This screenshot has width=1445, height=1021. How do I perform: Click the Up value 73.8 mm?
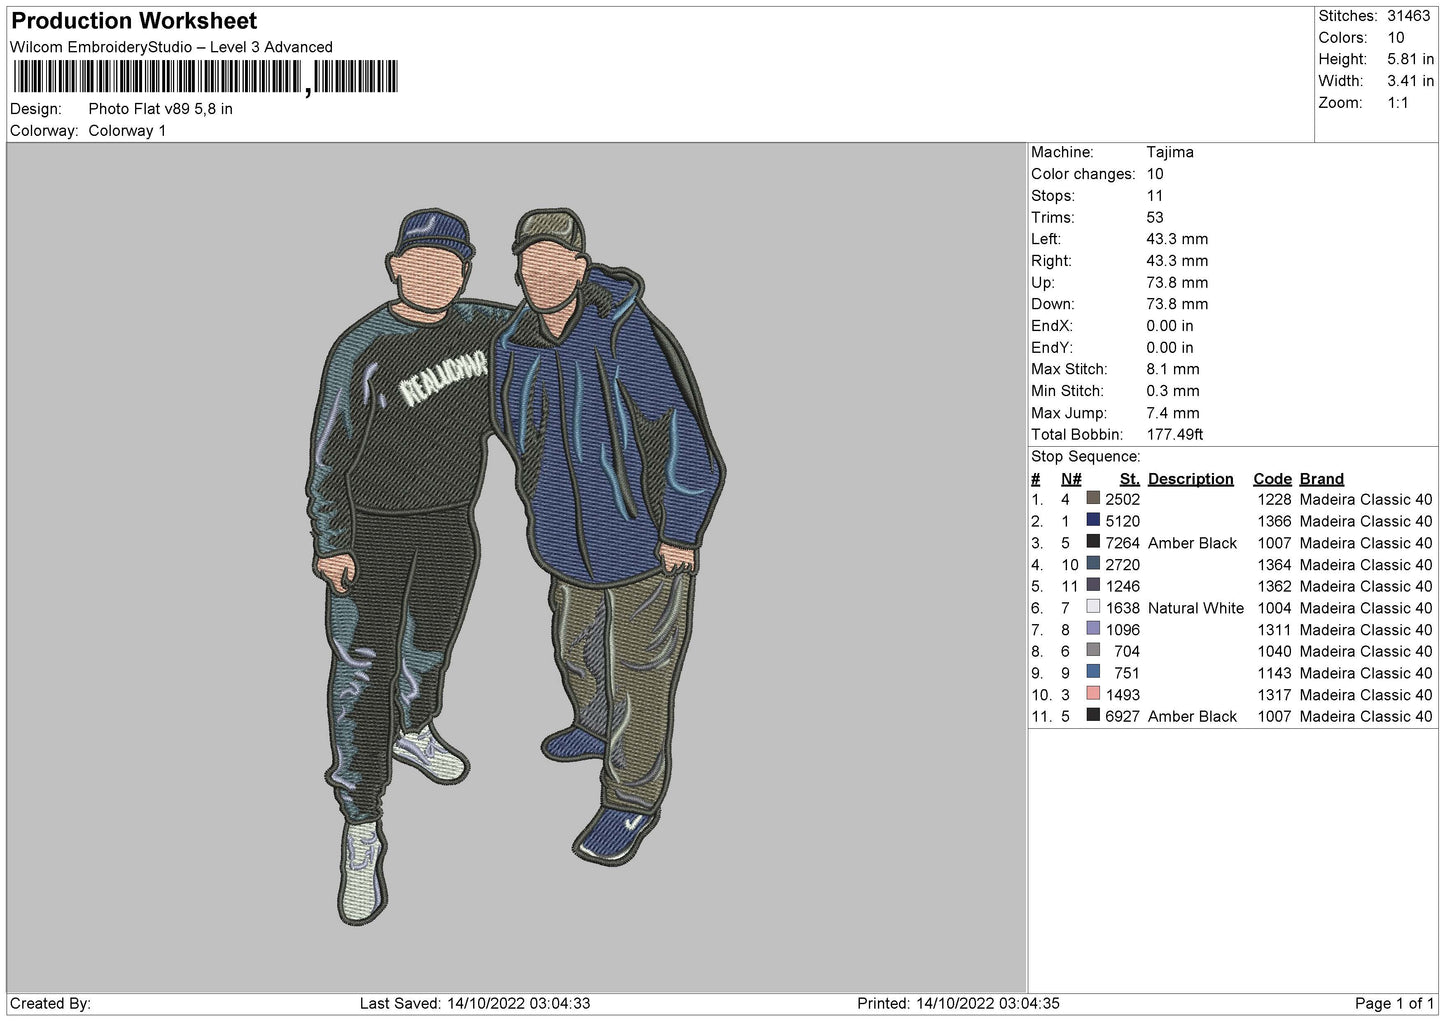pyautogui.click(x=1177, y=283)
